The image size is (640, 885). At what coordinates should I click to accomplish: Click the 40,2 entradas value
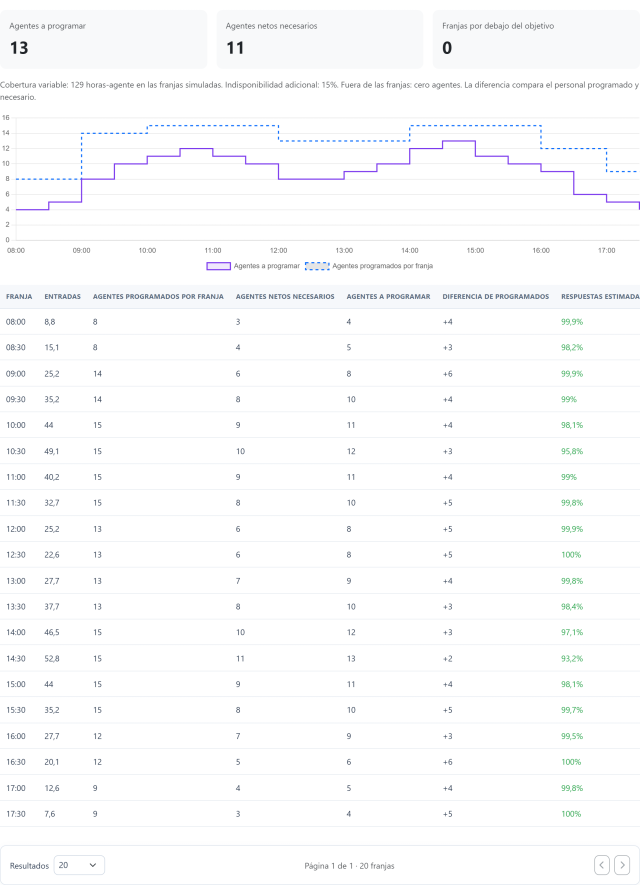(52, 477)
